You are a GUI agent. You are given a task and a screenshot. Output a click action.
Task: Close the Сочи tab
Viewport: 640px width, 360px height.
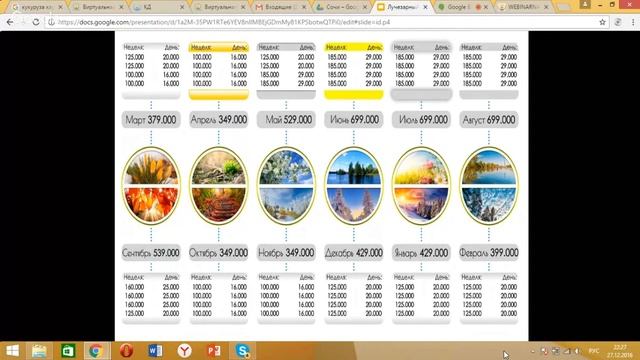pyautogui.click(x=364, y=7)
